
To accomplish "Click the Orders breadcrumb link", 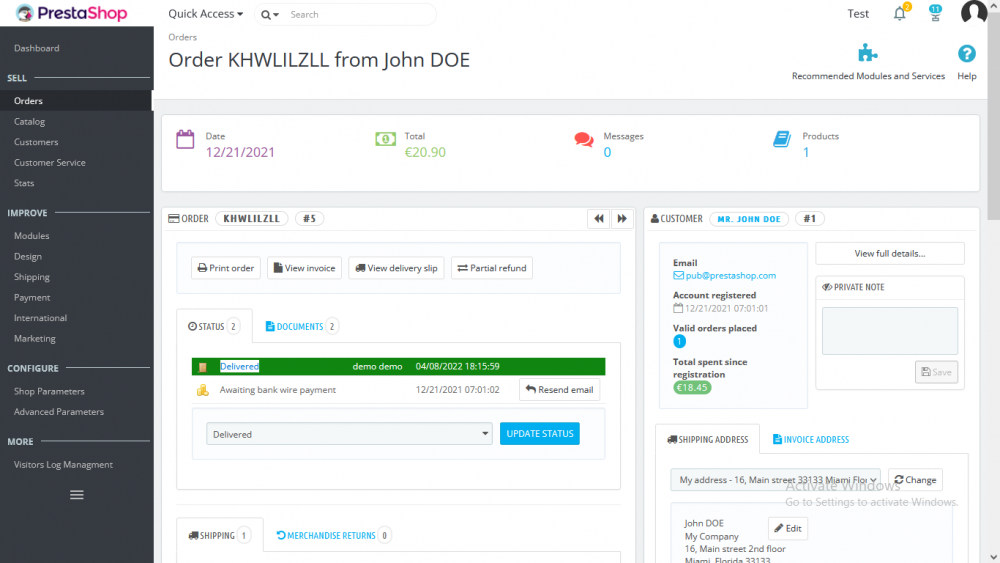I will tap(182, 37).
